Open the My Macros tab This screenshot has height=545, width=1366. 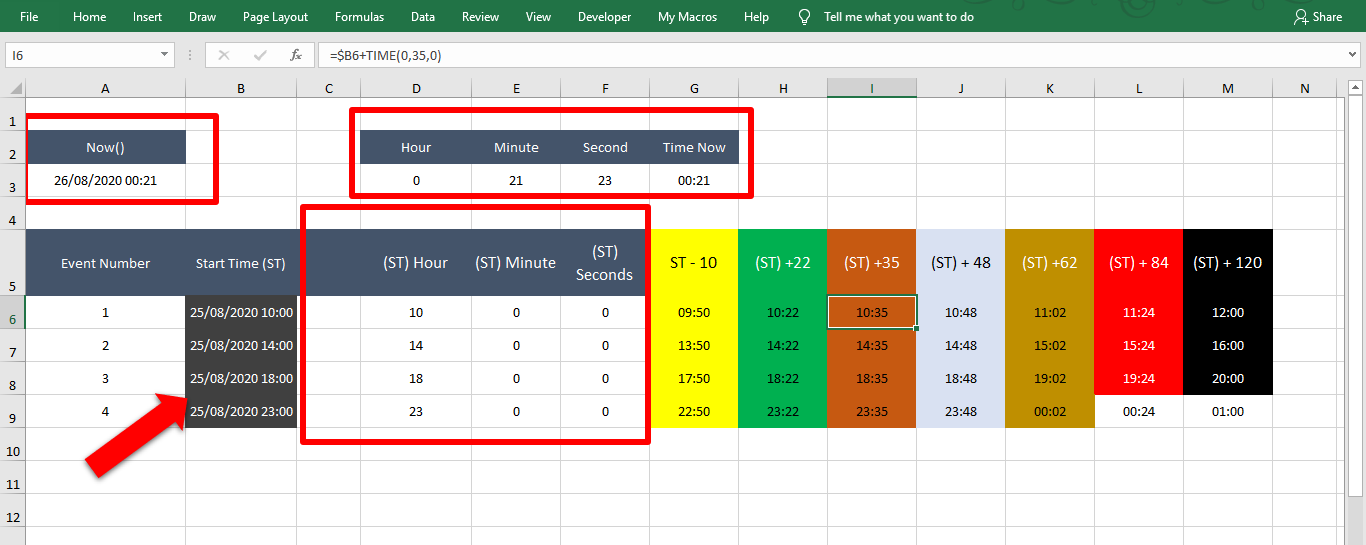point(687,17)
